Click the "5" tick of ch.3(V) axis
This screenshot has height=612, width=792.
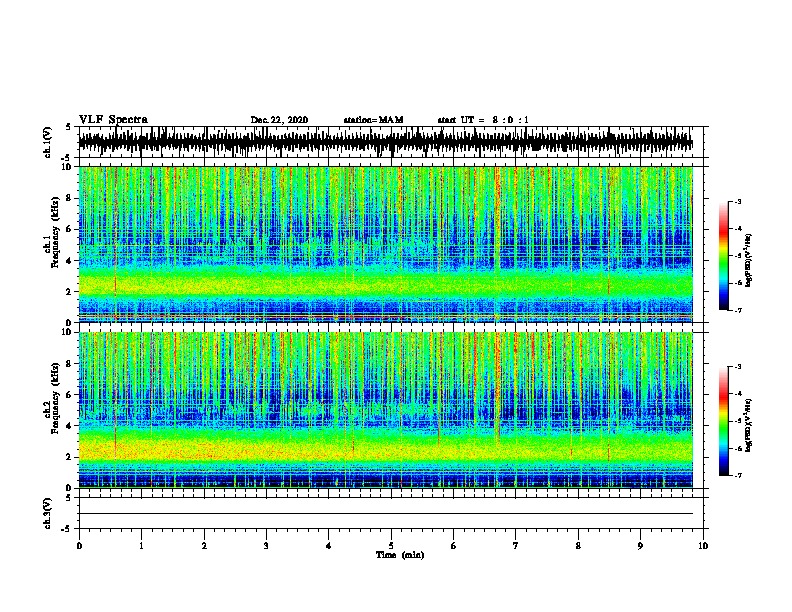pyautogui.click(x=68, y=498)
